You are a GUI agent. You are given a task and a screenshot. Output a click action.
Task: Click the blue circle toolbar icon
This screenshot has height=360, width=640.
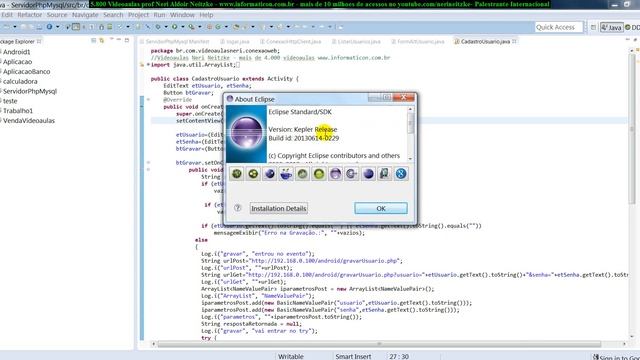pos(49,27)
